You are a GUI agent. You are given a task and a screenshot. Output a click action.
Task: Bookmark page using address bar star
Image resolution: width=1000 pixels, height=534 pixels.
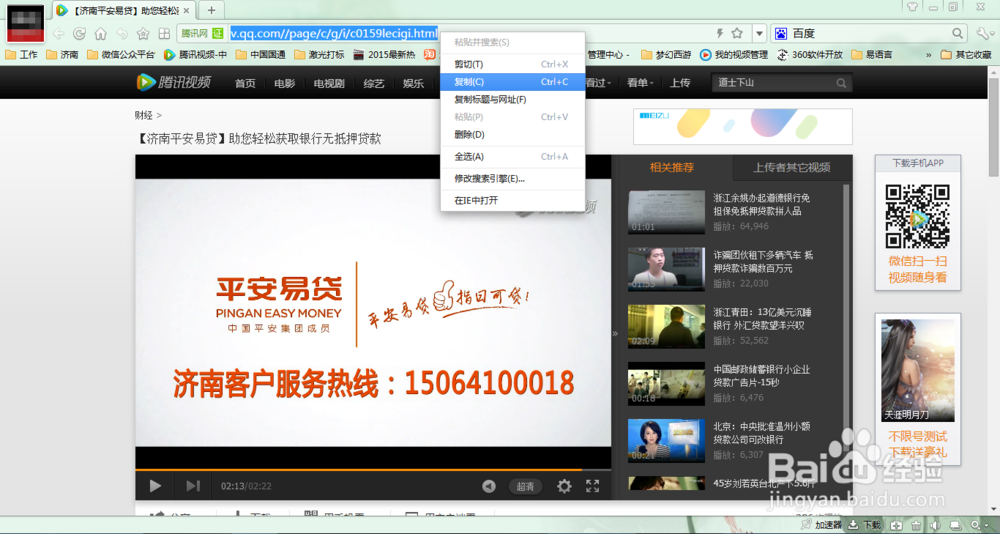[737, 33]
